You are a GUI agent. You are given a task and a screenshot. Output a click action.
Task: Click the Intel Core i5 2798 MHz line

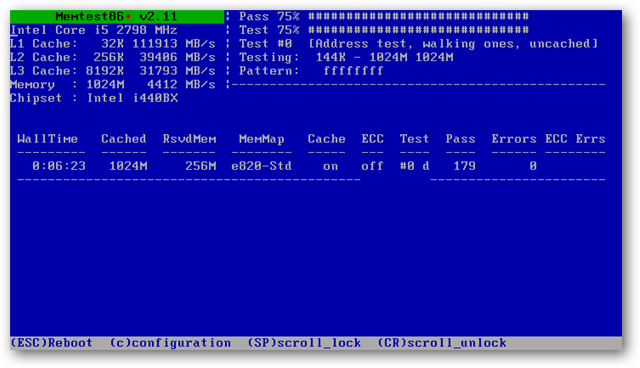click(x=94, y=30)
